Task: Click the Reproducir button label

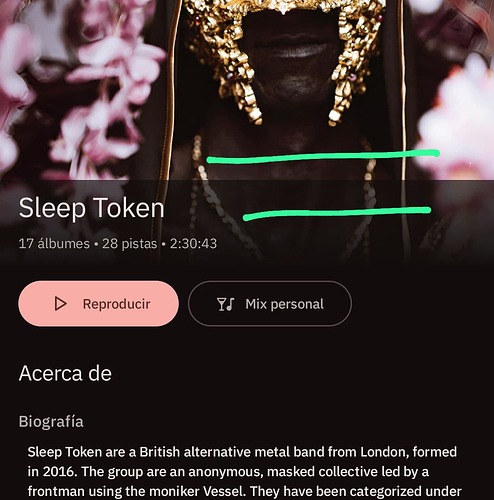Action: (x=117, y=304)
